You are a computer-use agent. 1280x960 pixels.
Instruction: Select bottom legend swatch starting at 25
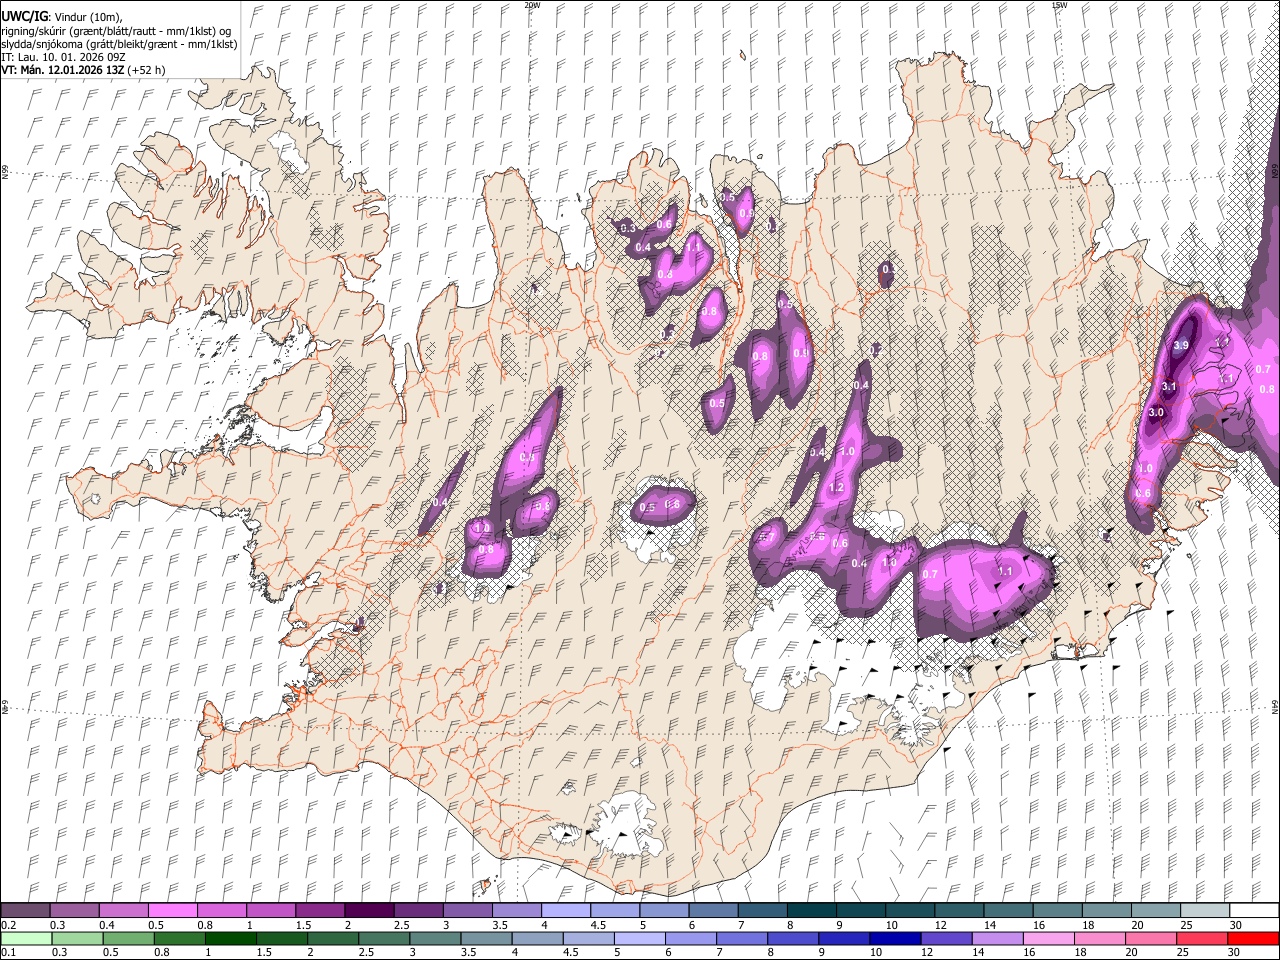pyautogui.click(x=1204, y=938)
